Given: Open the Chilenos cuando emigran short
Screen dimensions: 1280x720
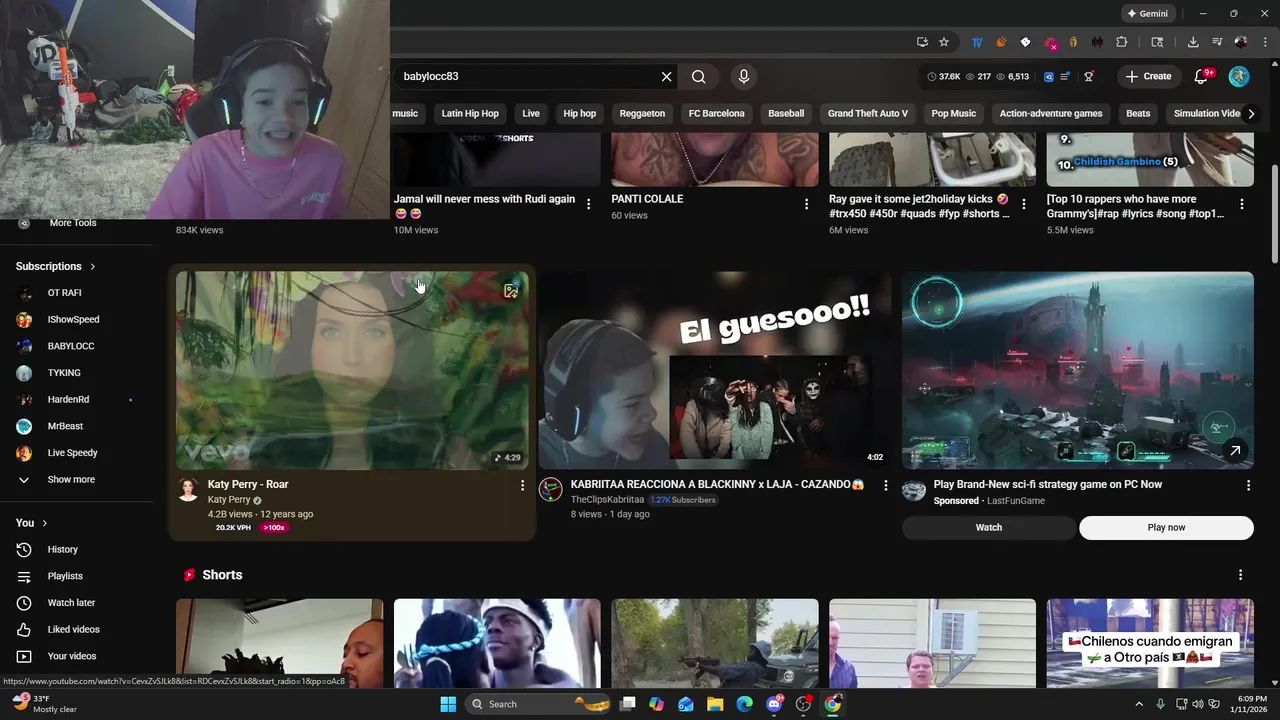Looking at the screenshot, I should 1150,643.
